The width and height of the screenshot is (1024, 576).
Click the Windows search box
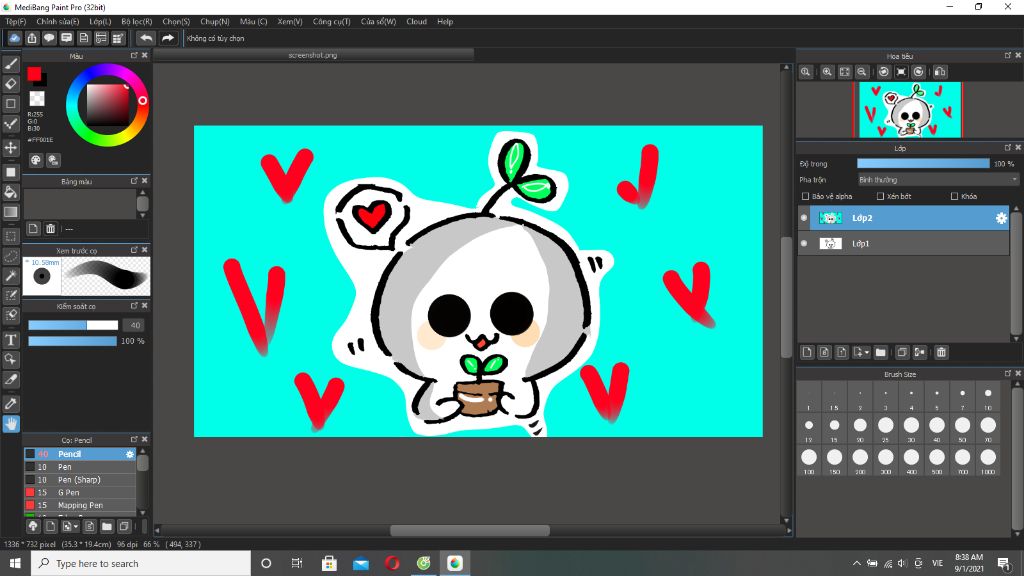[140, 563]
